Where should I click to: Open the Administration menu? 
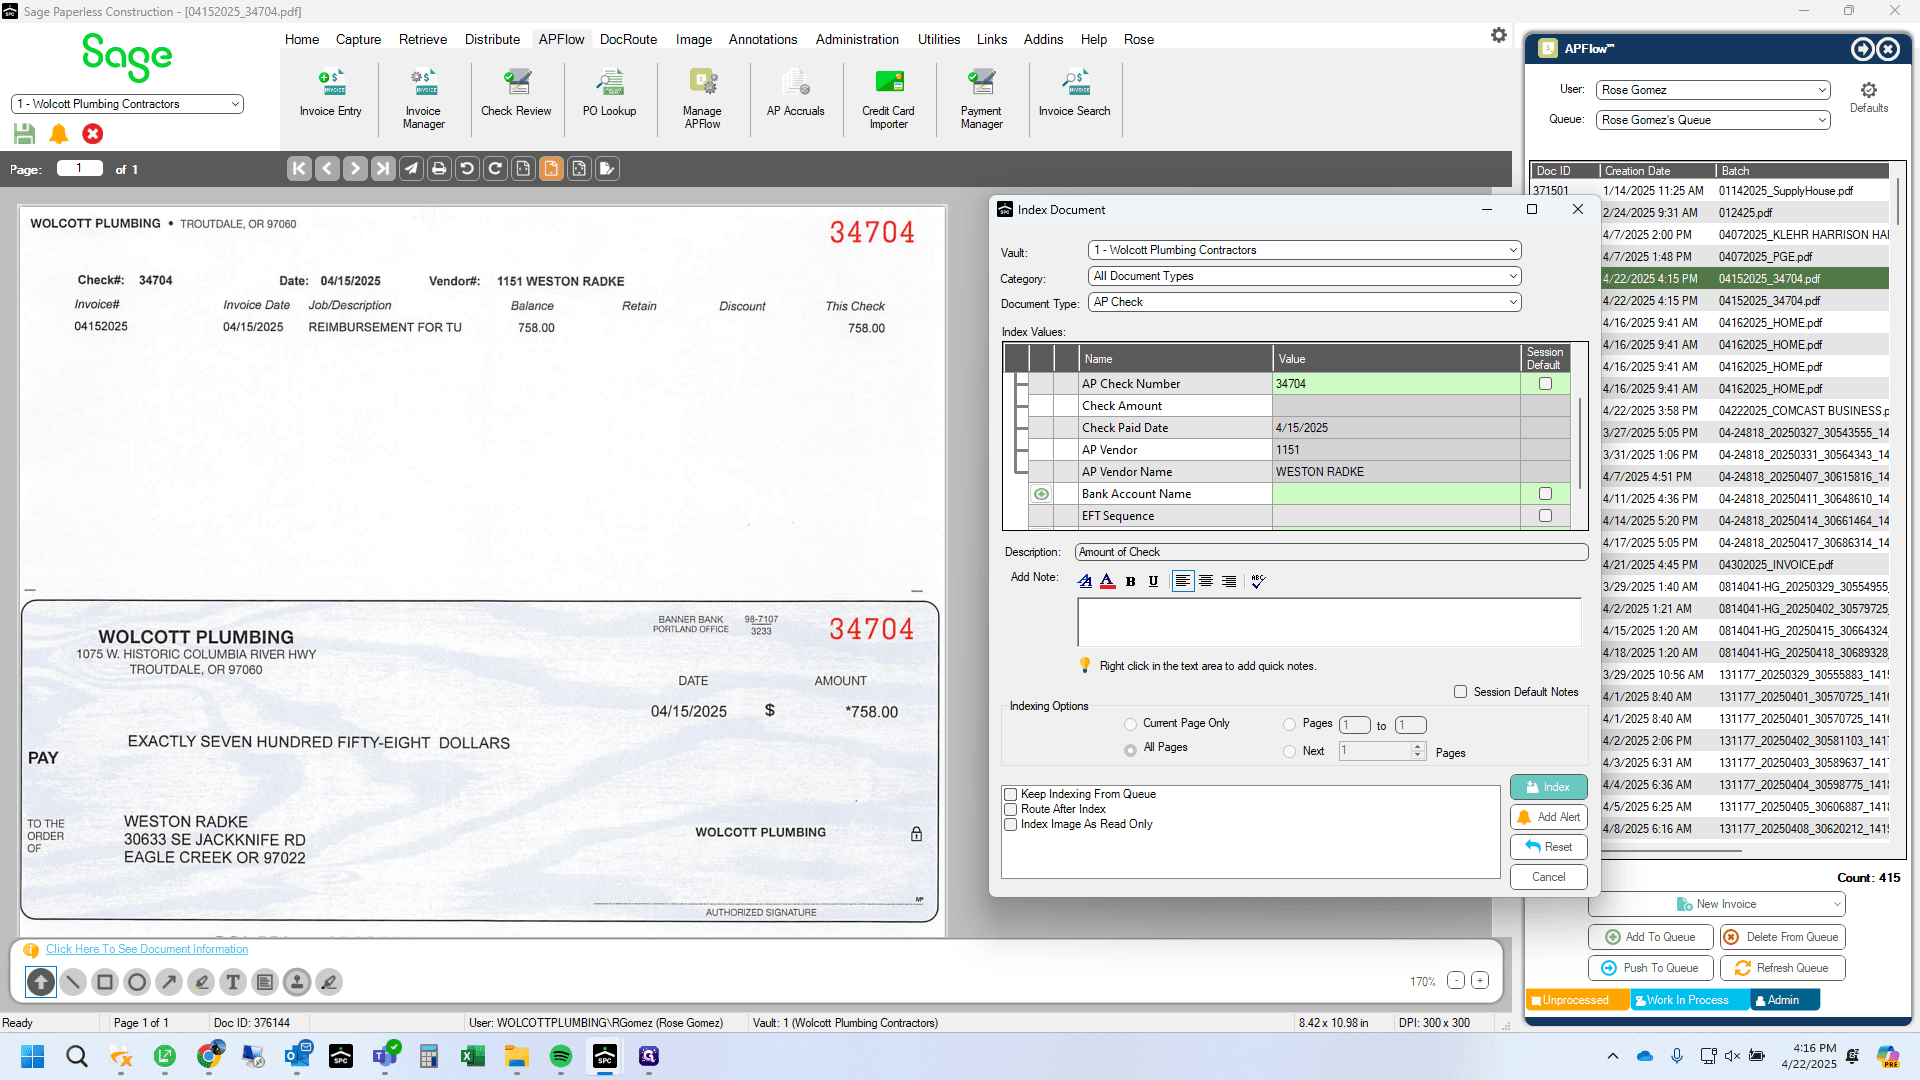[x=857, y=40]
